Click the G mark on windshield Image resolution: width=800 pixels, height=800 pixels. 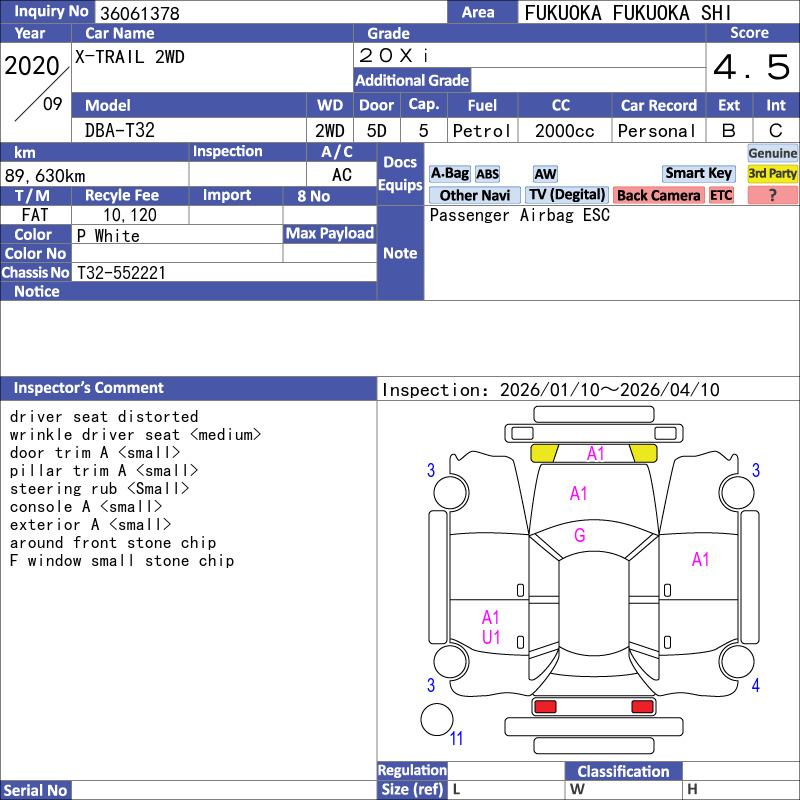pos(579,536)
